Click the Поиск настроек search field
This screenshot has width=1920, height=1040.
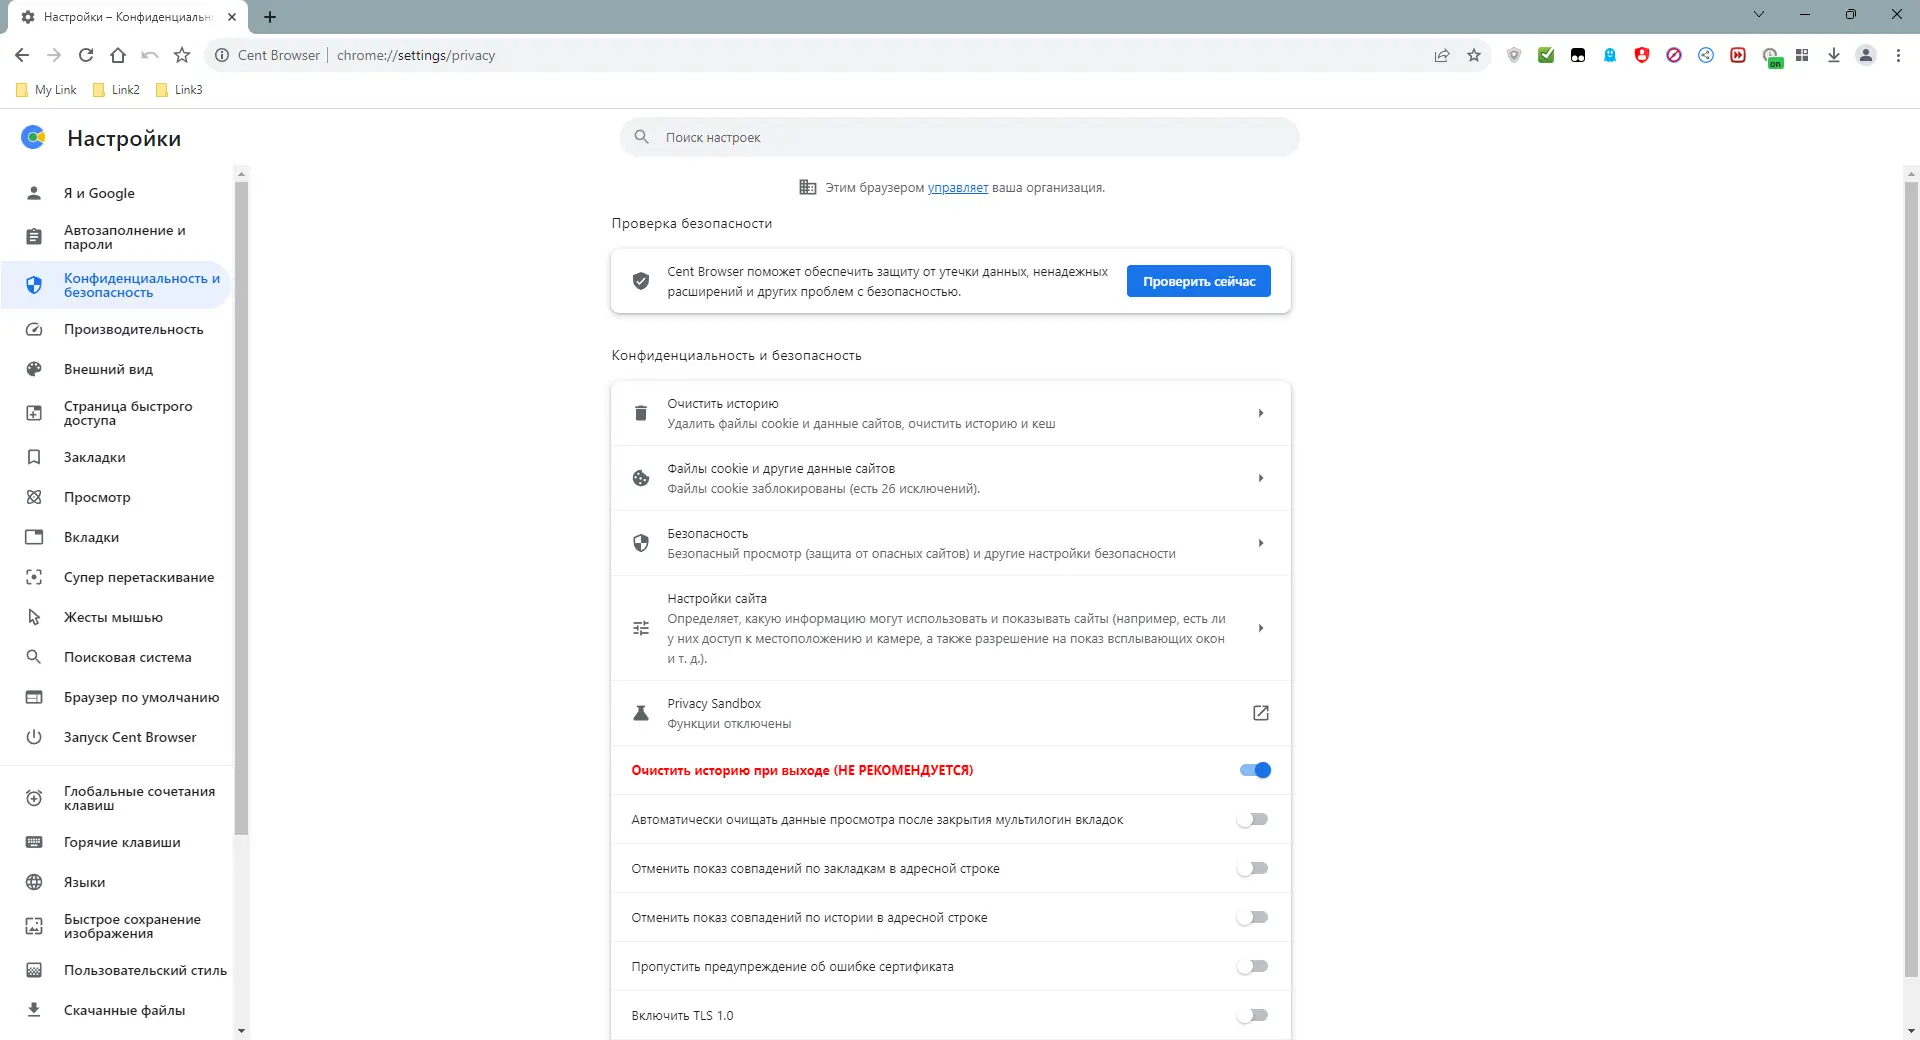tap(960, 138)
